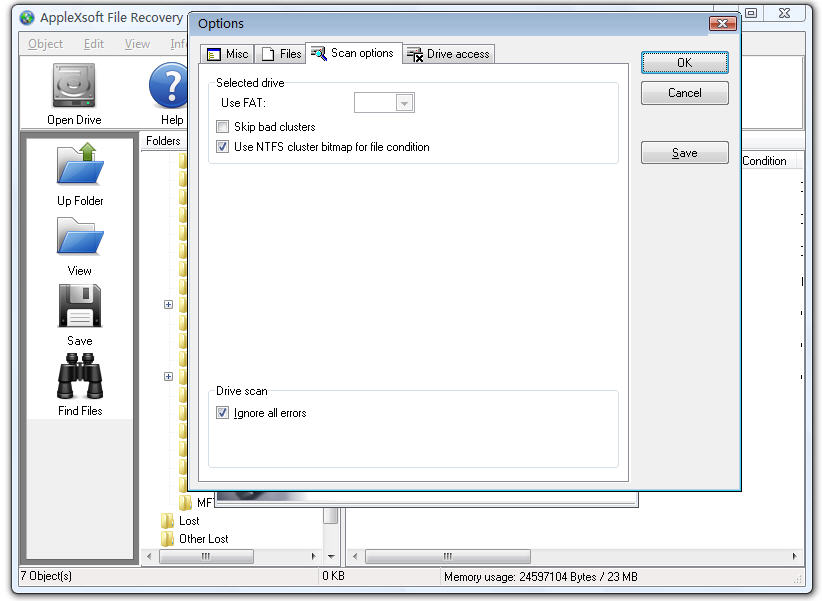Click the Folders panel header

[163, 141]
